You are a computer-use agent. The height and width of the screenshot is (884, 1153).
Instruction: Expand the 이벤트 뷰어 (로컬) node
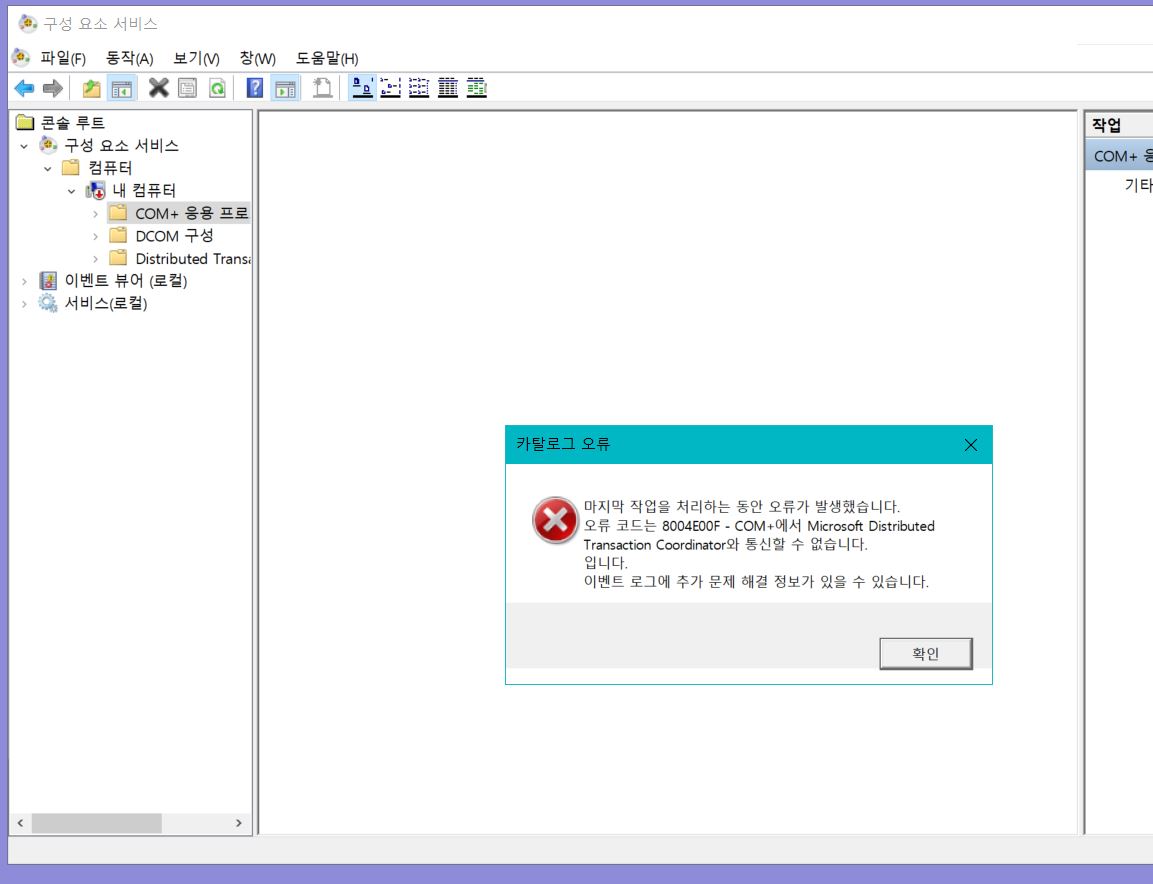24,282
